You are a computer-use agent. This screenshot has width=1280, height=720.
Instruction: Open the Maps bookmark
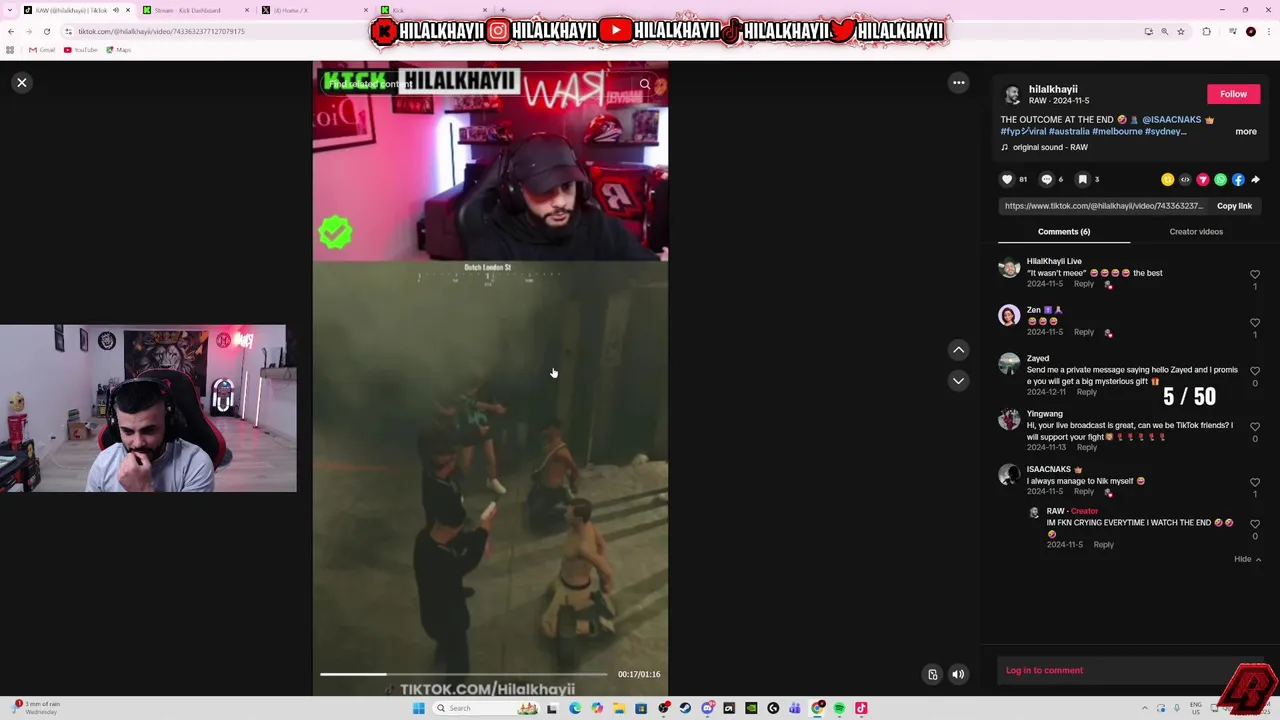119,50
